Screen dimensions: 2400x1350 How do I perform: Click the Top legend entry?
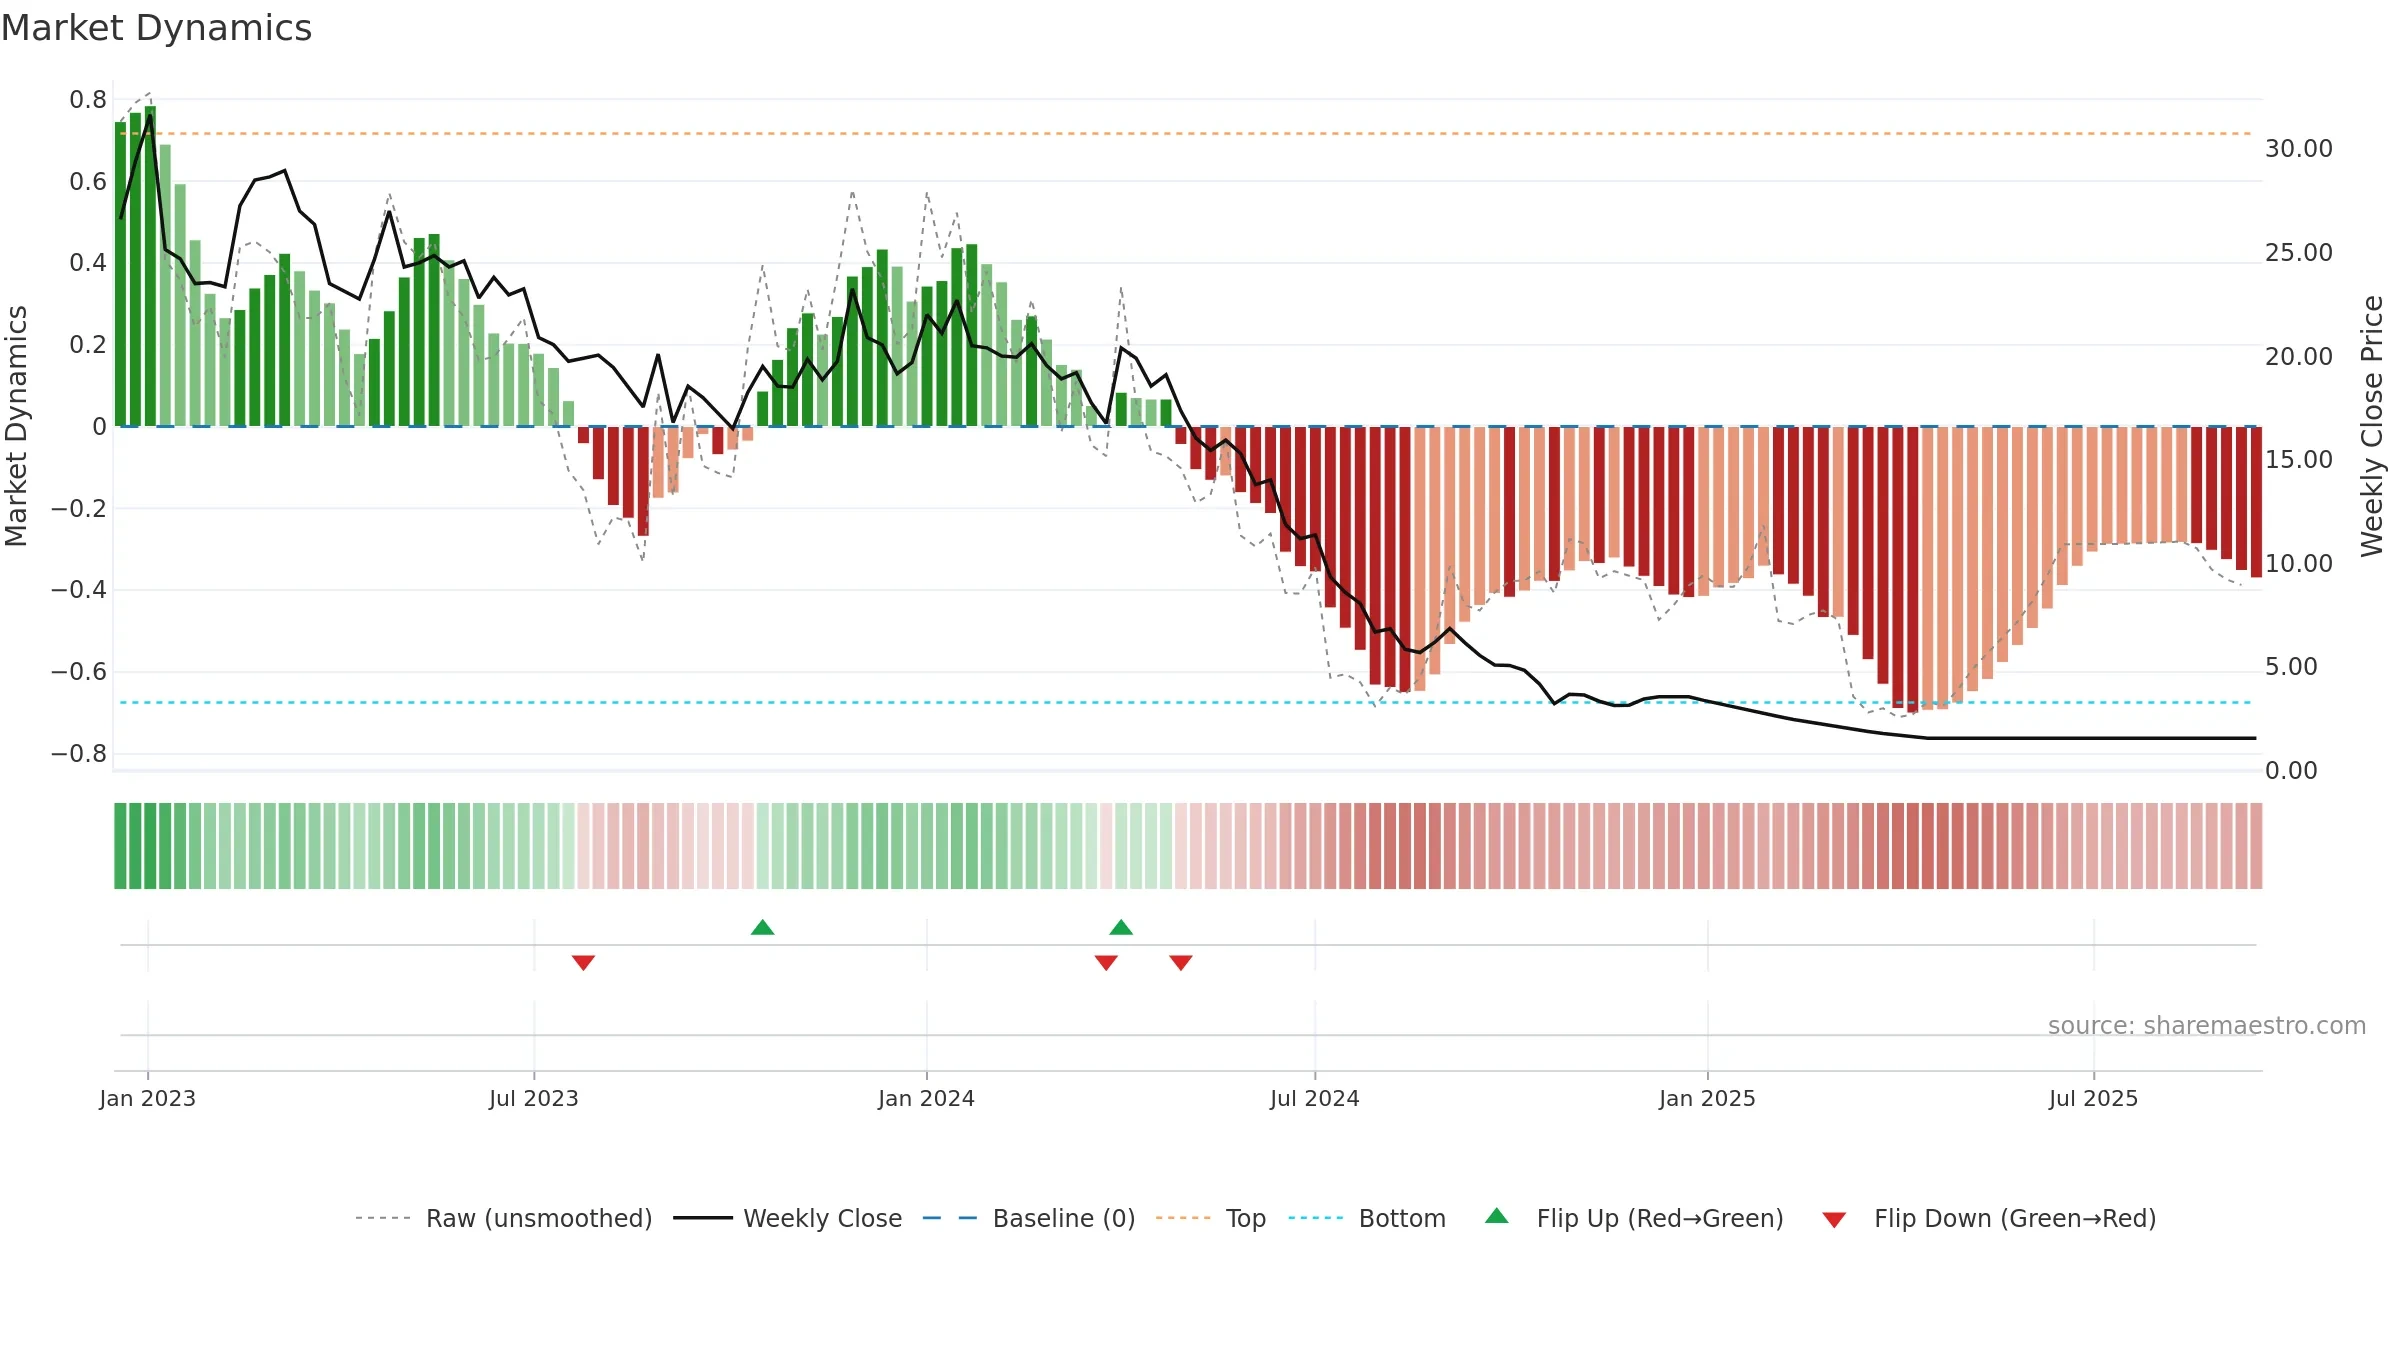(x=1211, y=1218)
